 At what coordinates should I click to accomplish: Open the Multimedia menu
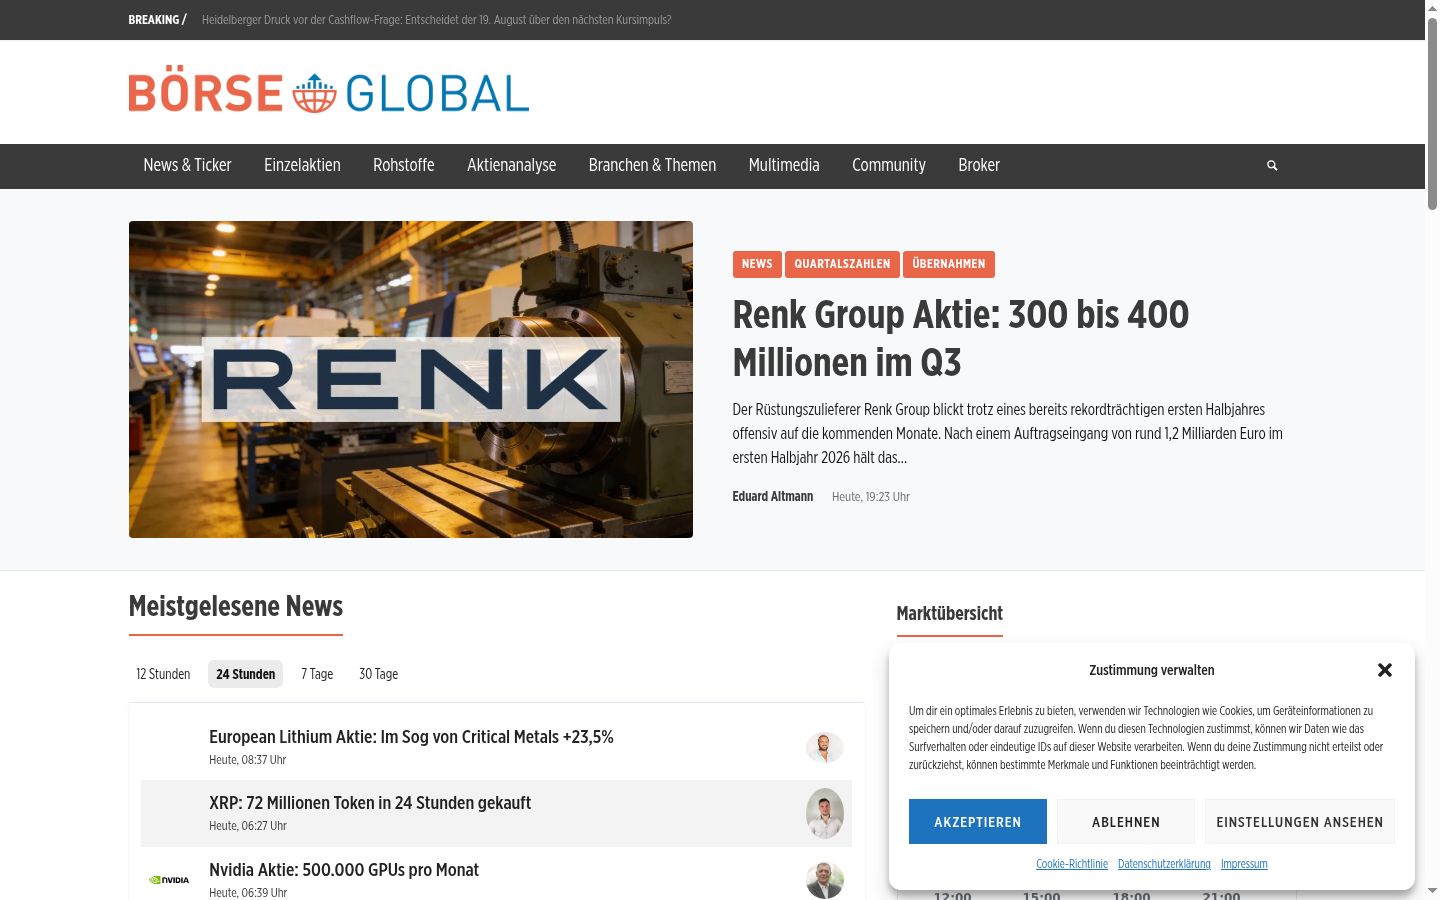click(x=784, y=166)
